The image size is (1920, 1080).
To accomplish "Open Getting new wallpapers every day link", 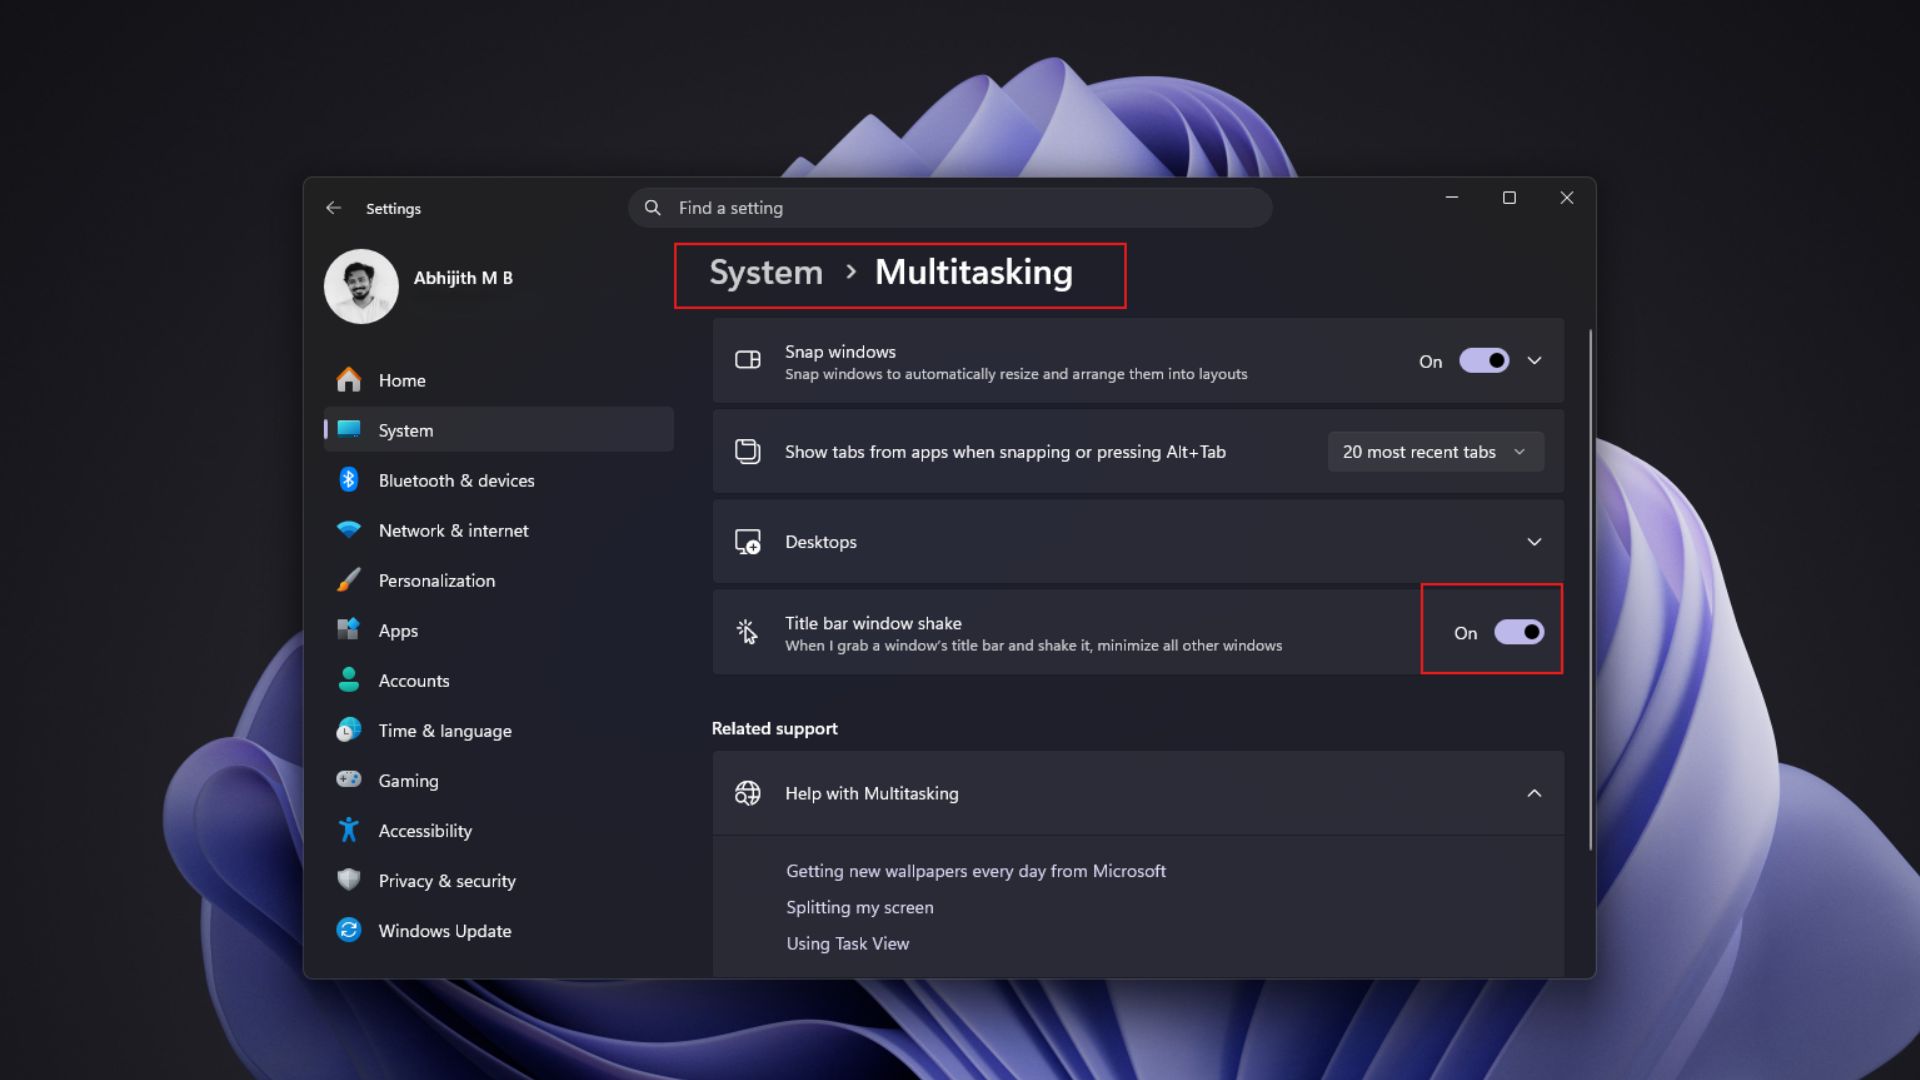I will (976, 871).
